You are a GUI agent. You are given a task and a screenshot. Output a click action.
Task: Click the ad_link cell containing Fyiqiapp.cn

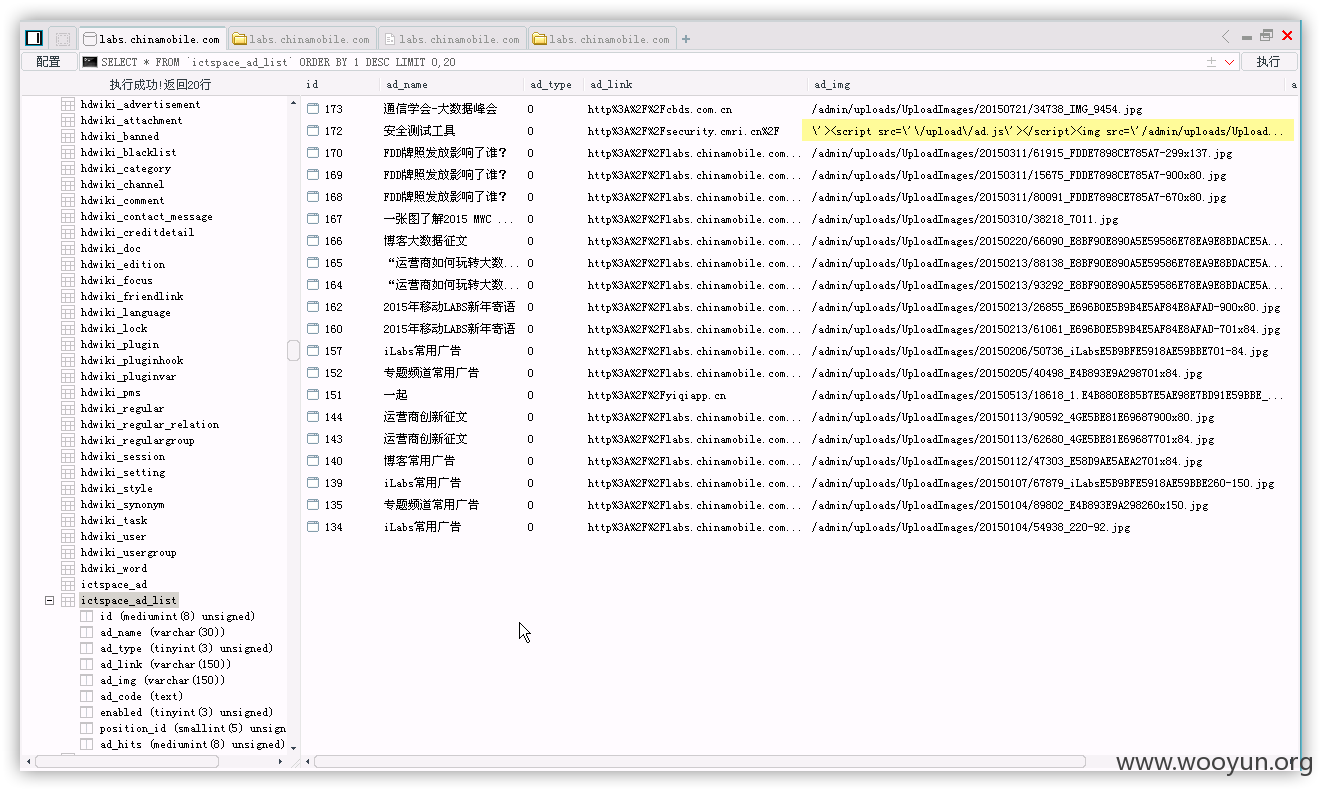(x=657, y=395)
